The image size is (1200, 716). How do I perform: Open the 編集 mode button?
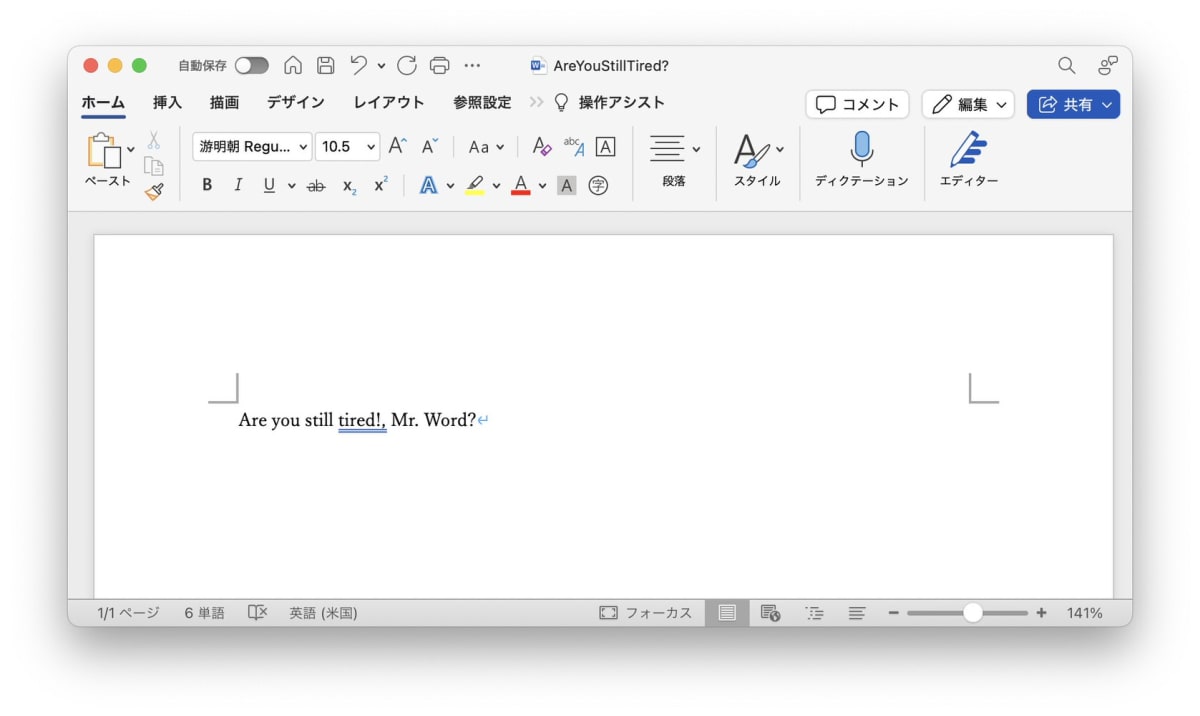pyautogui.click(x=968, y=104)
